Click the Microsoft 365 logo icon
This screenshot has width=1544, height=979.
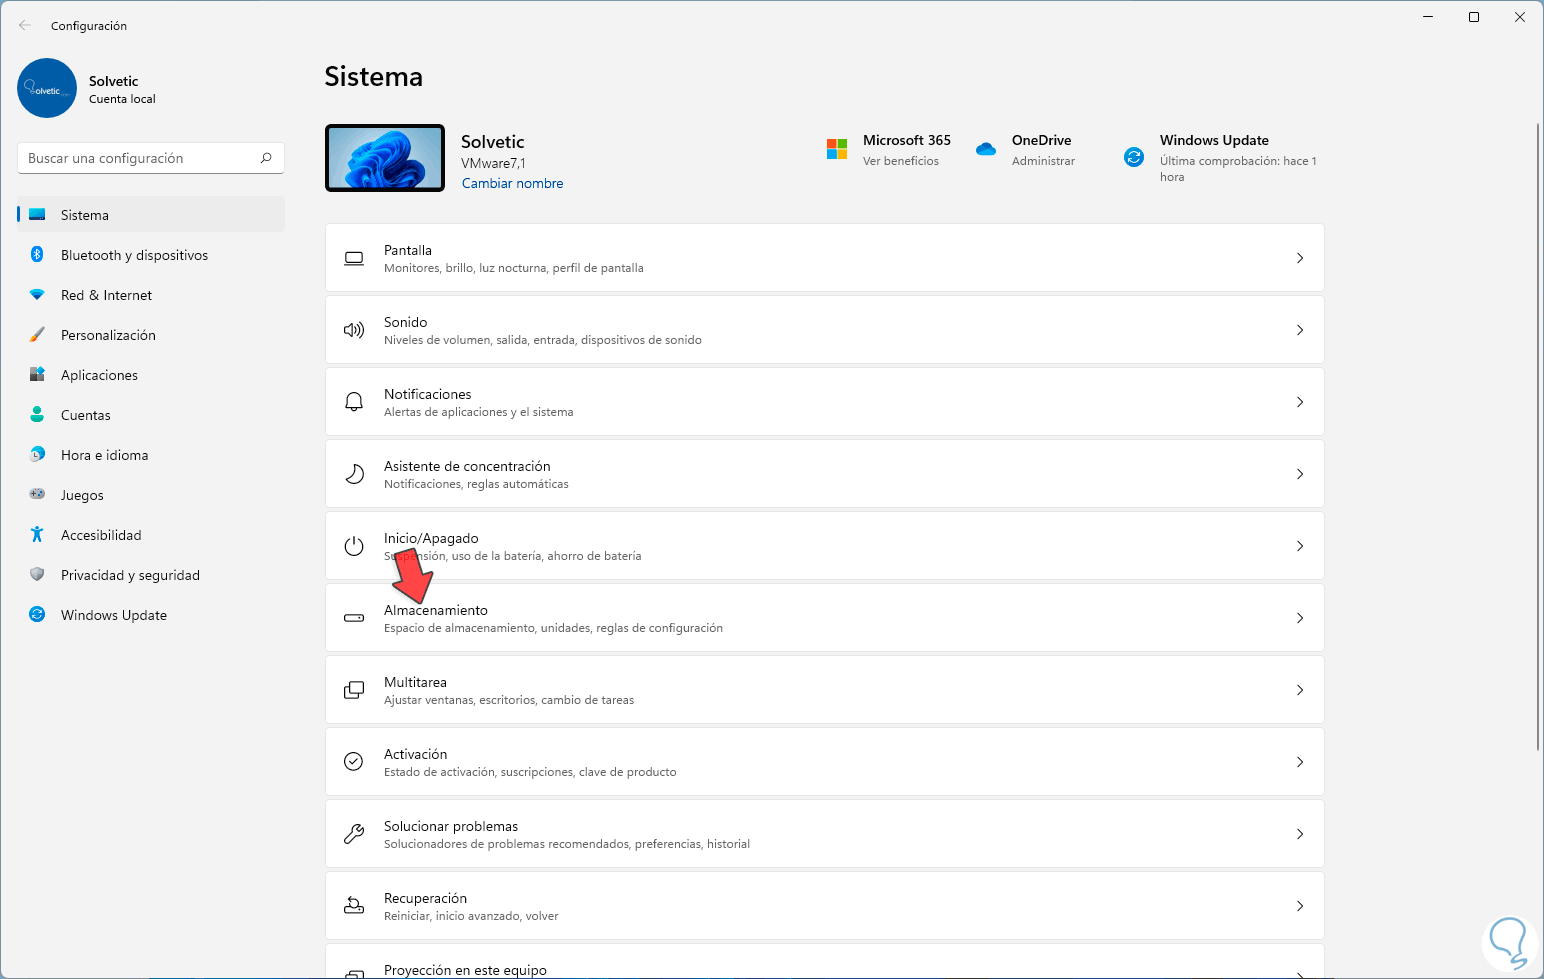[837, 149]
